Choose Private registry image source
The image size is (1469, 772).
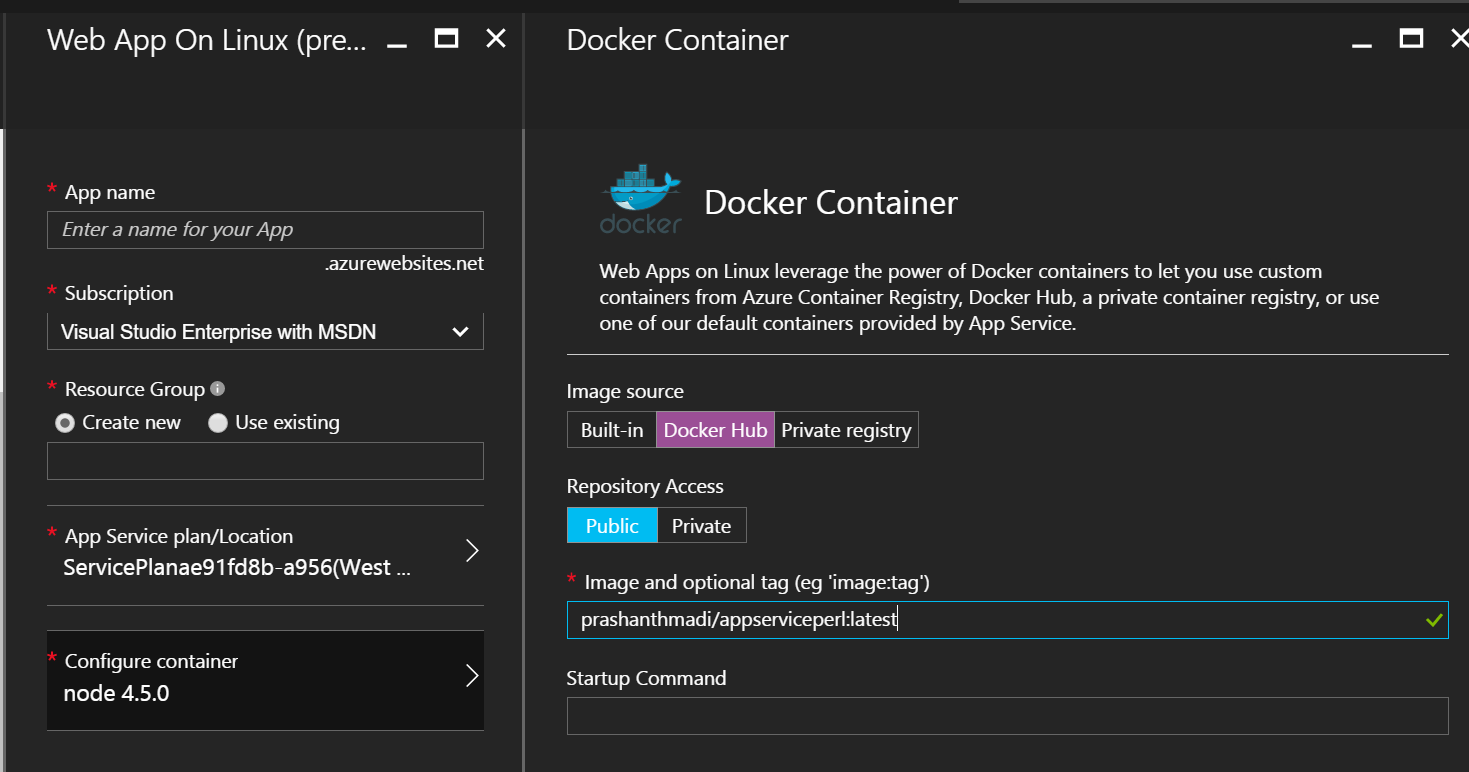pyautogui.click(x=846, y=430)
